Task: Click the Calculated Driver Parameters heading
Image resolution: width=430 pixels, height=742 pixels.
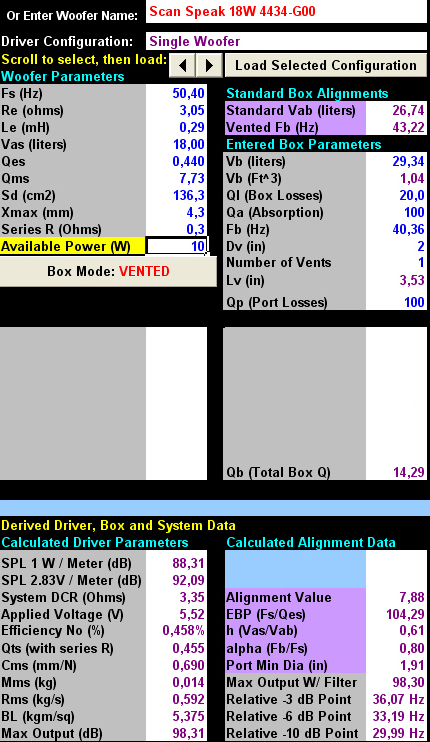Action: (95, 542)
